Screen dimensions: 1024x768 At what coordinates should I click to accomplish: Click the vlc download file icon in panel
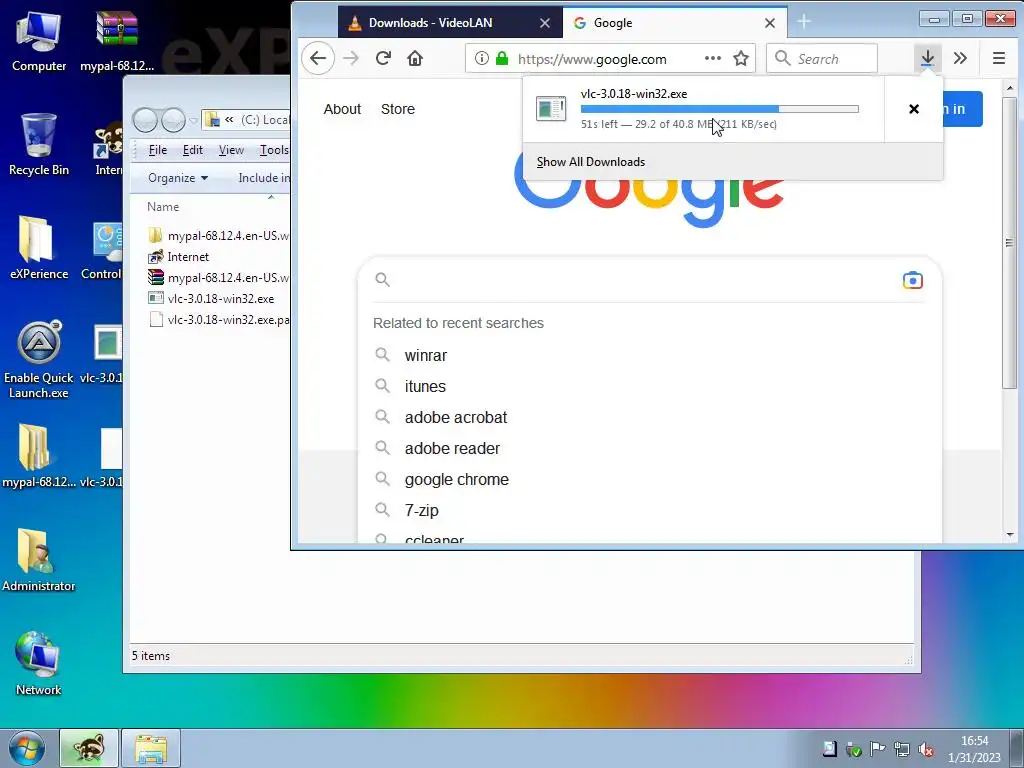(551, 108)
